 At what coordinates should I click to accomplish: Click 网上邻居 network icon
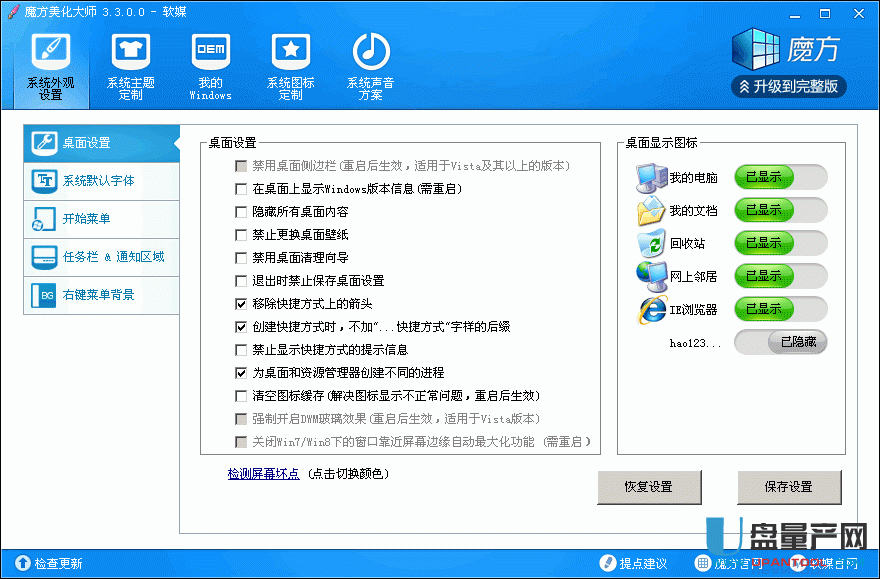tap(651, 277)
